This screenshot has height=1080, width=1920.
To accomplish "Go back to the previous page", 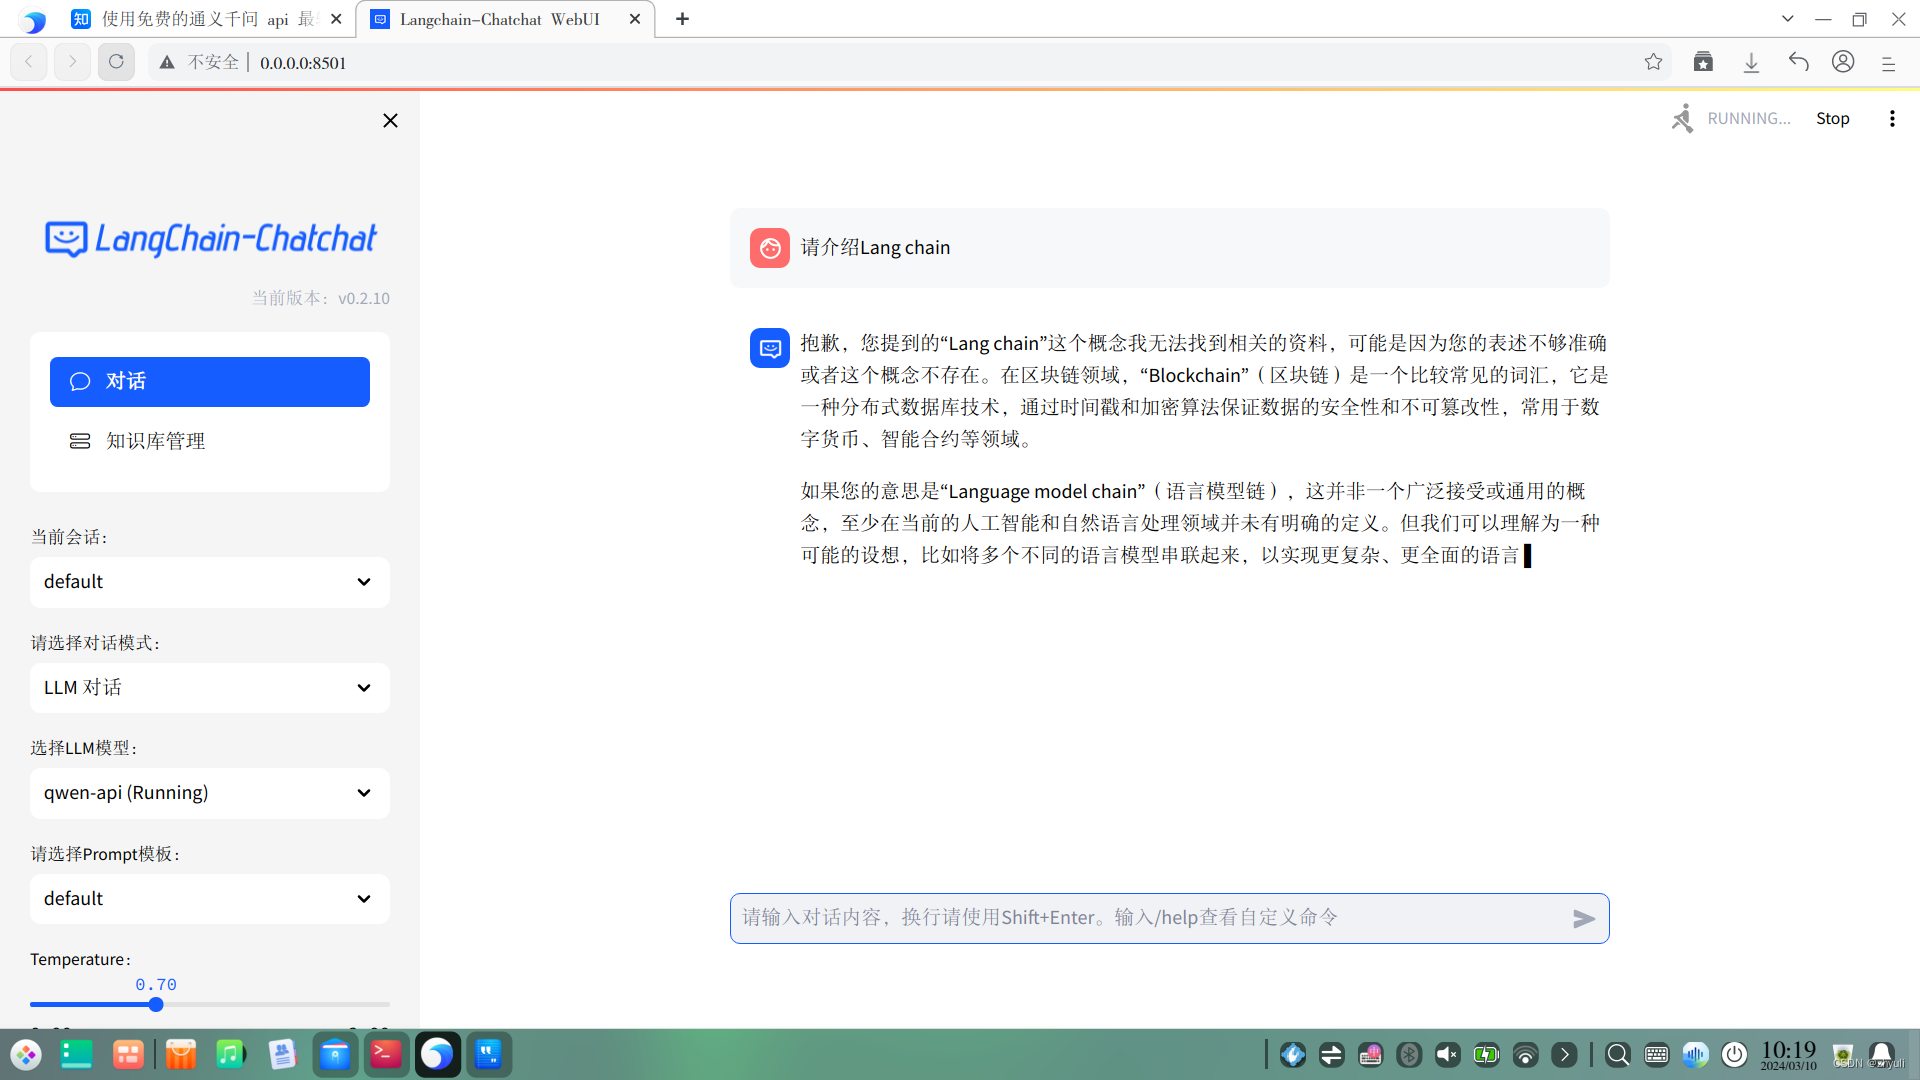I will [29, 62].
